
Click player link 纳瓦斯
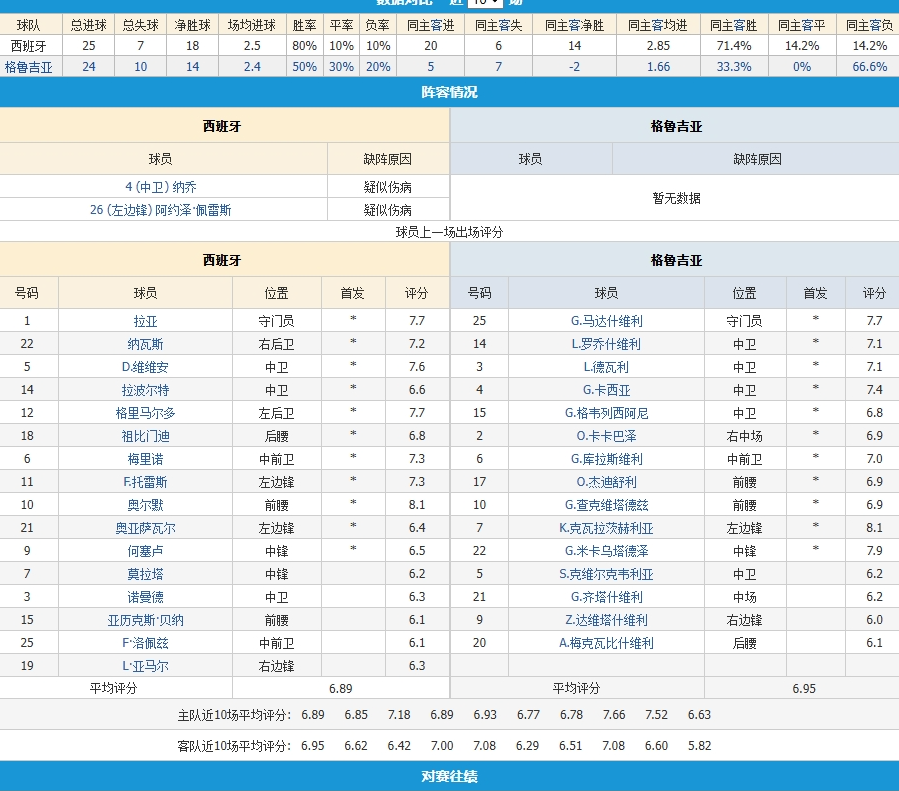(x=145, y=344)
